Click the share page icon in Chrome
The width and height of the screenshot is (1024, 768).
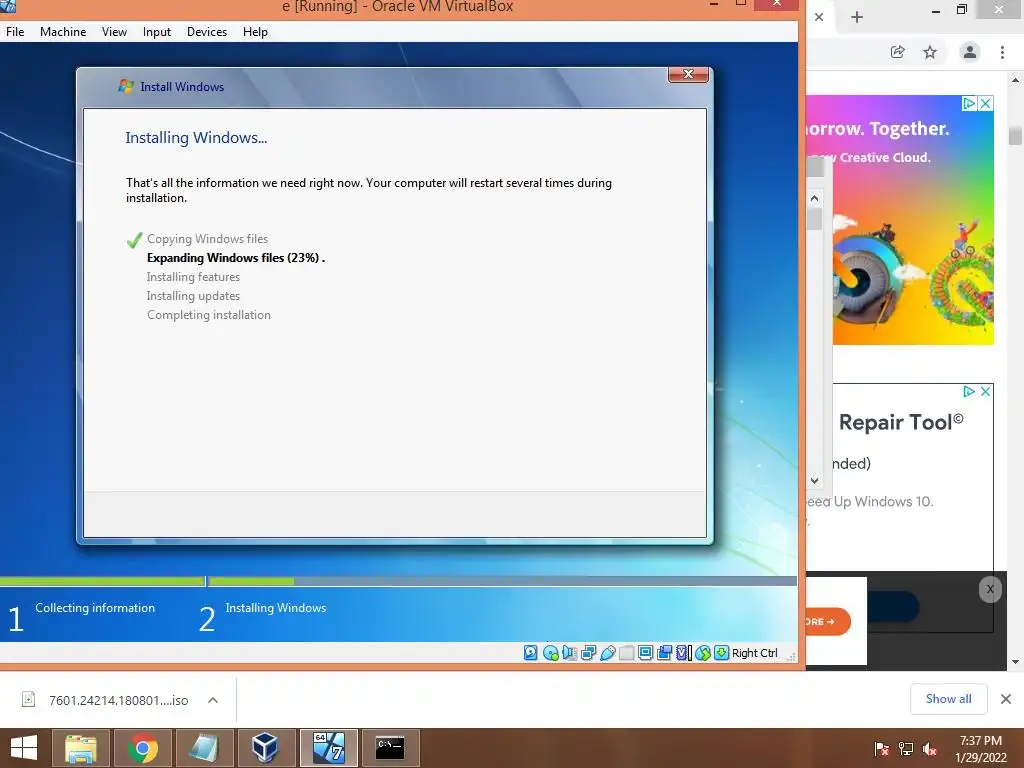898,52
